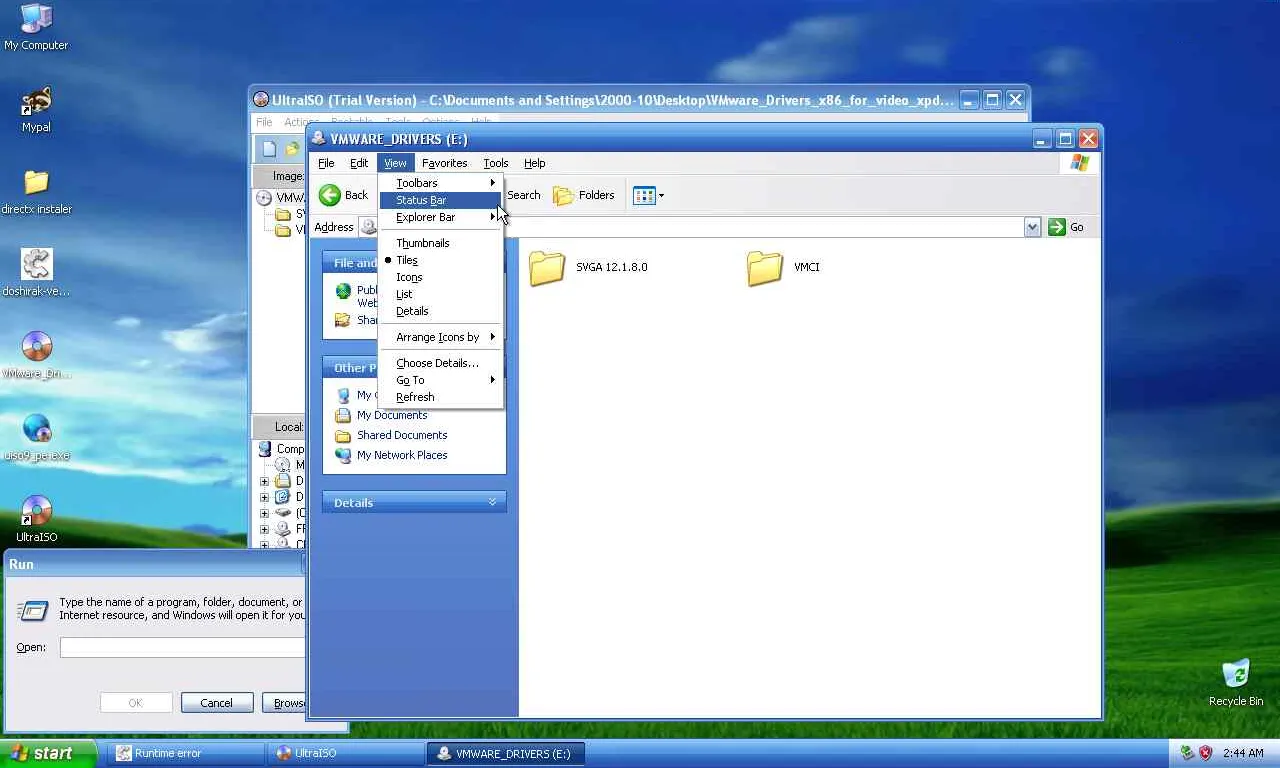The width and height of the screenshot is (1280, 768).
Task: Click the Safely Remove Hardware tray icon
Action: coord(1187,753)
